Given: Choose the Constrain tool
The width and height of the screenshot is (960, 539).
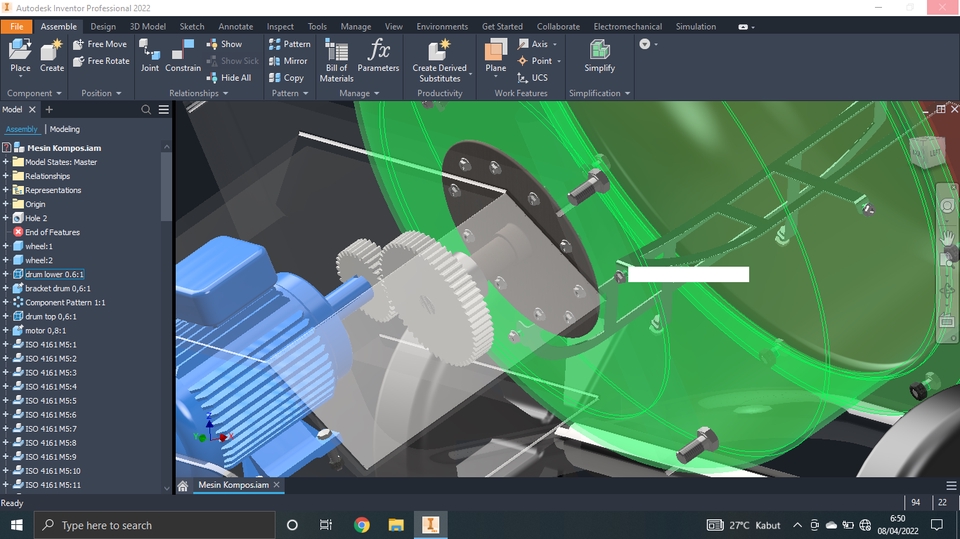Looking at the screenshot, I should coord(183,56).
